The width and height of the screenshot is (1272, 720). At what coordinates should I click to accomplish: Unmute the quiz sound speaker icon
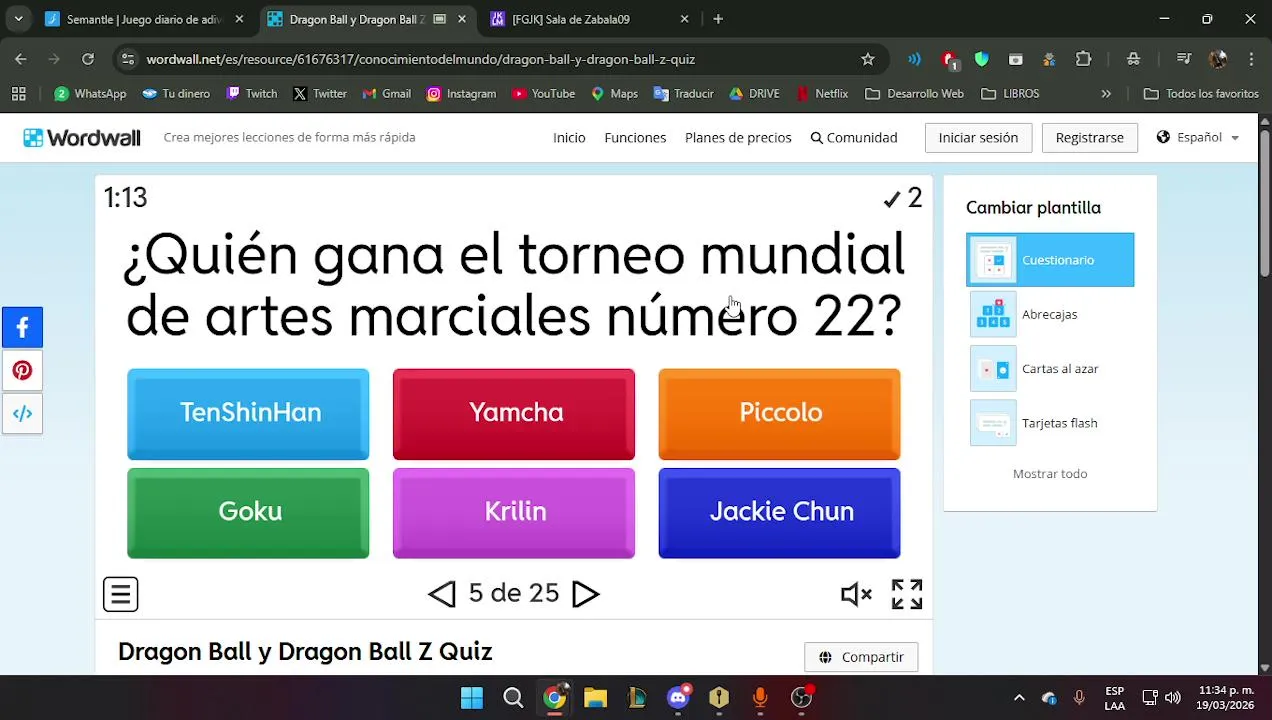(856, 594)
